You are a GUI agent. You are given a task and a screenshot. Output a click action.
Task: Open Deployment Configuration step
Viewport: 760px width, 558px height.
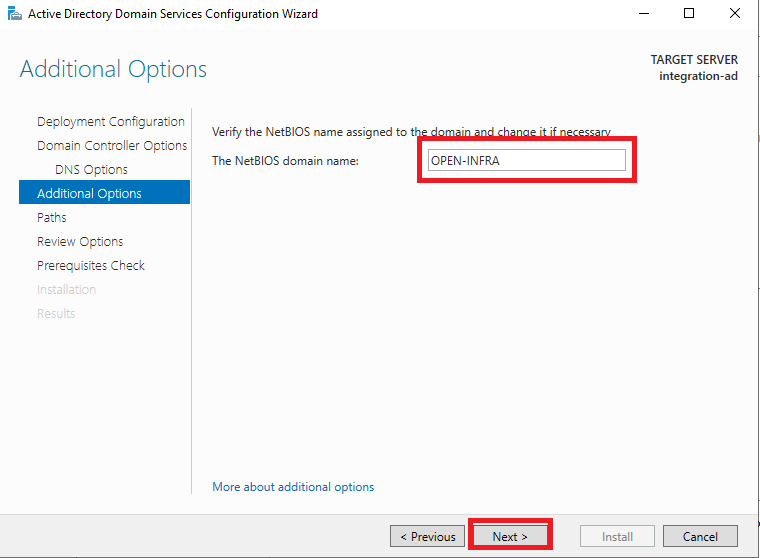pyautogui.click(x=111, y=122)
